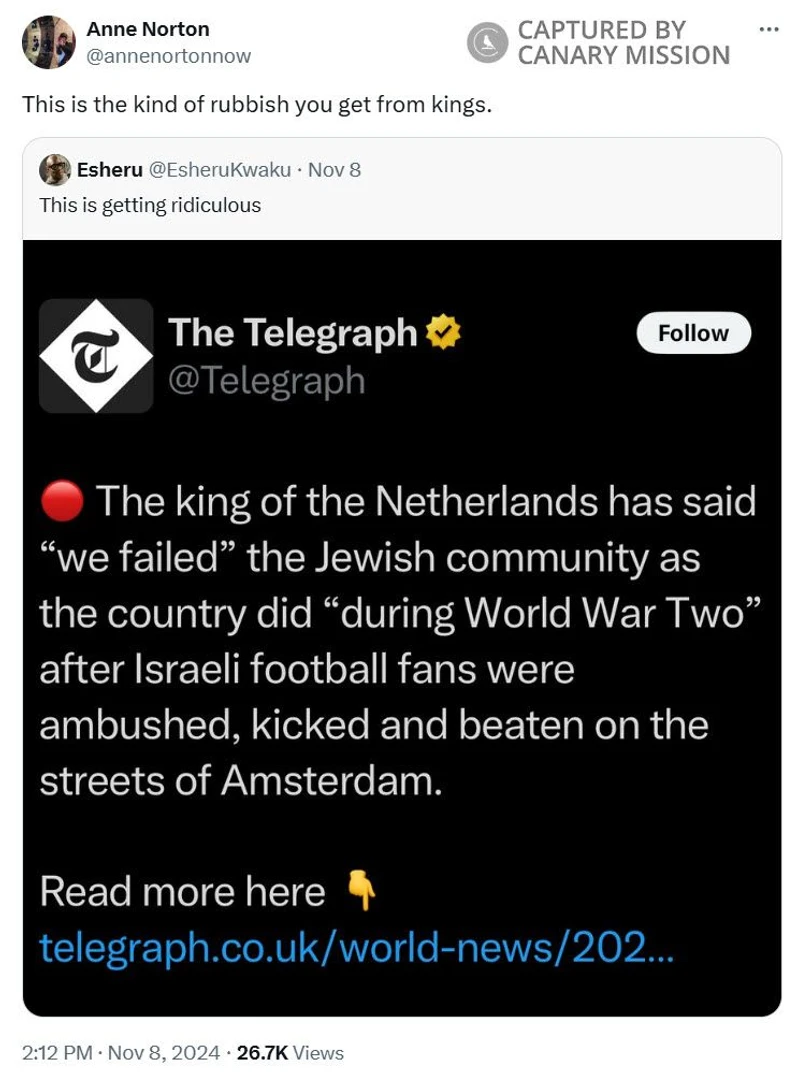Click the Nov 8 date on quoted tweet
Image resolution: width=800 pixels, height=1087 pixels.
pyautogui.click(x=334, y=170)
